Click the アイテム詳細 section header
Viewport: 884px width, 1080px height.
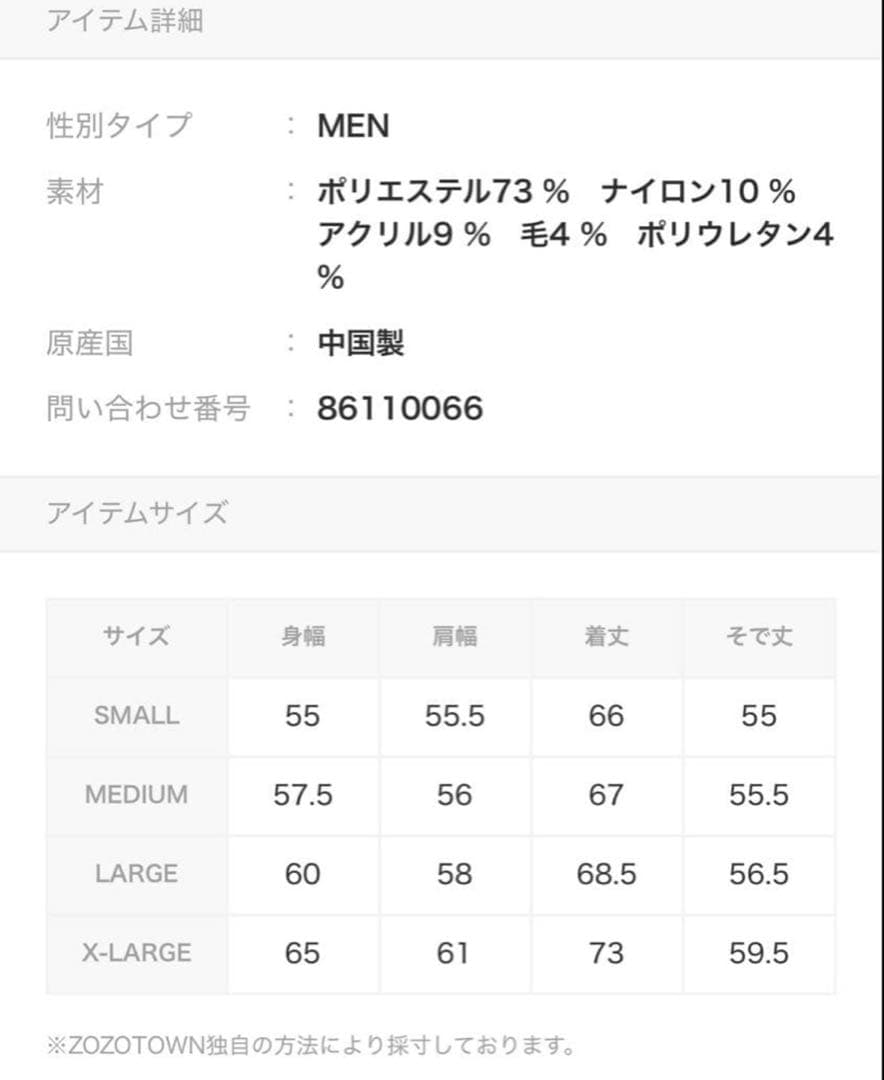tap(125, 21)
